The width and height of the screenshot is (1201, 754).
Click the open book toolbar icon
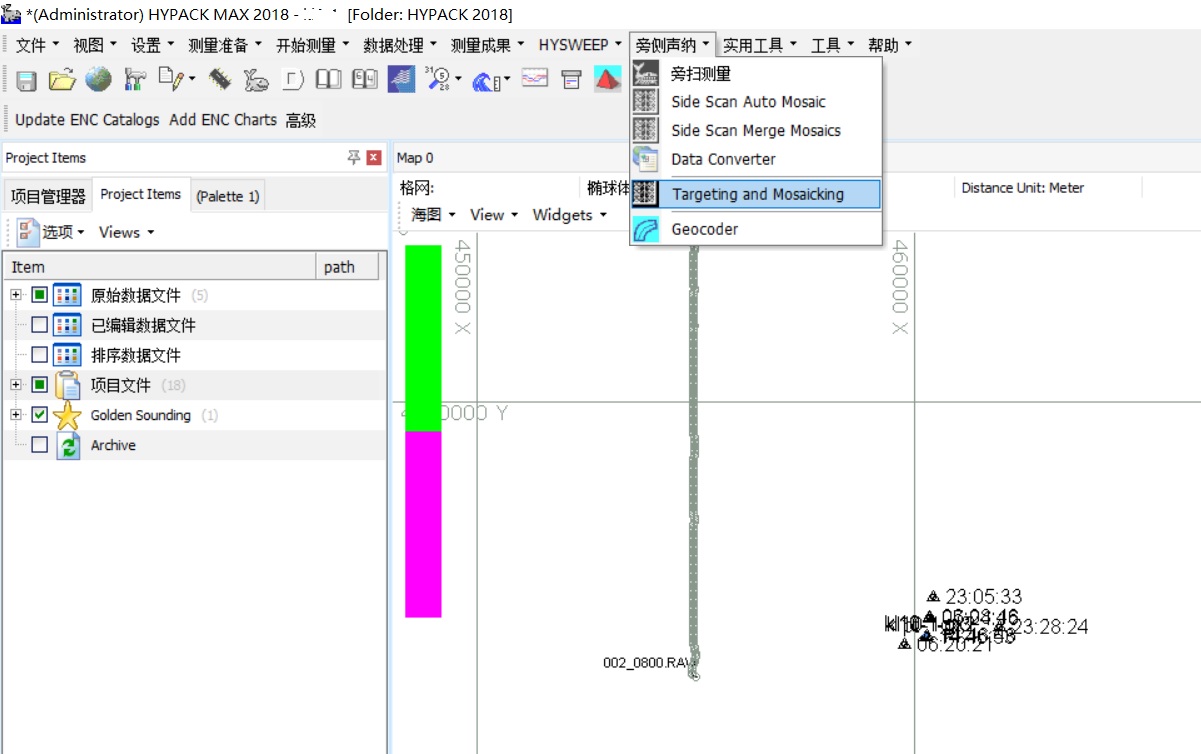(x=328, y=80)
